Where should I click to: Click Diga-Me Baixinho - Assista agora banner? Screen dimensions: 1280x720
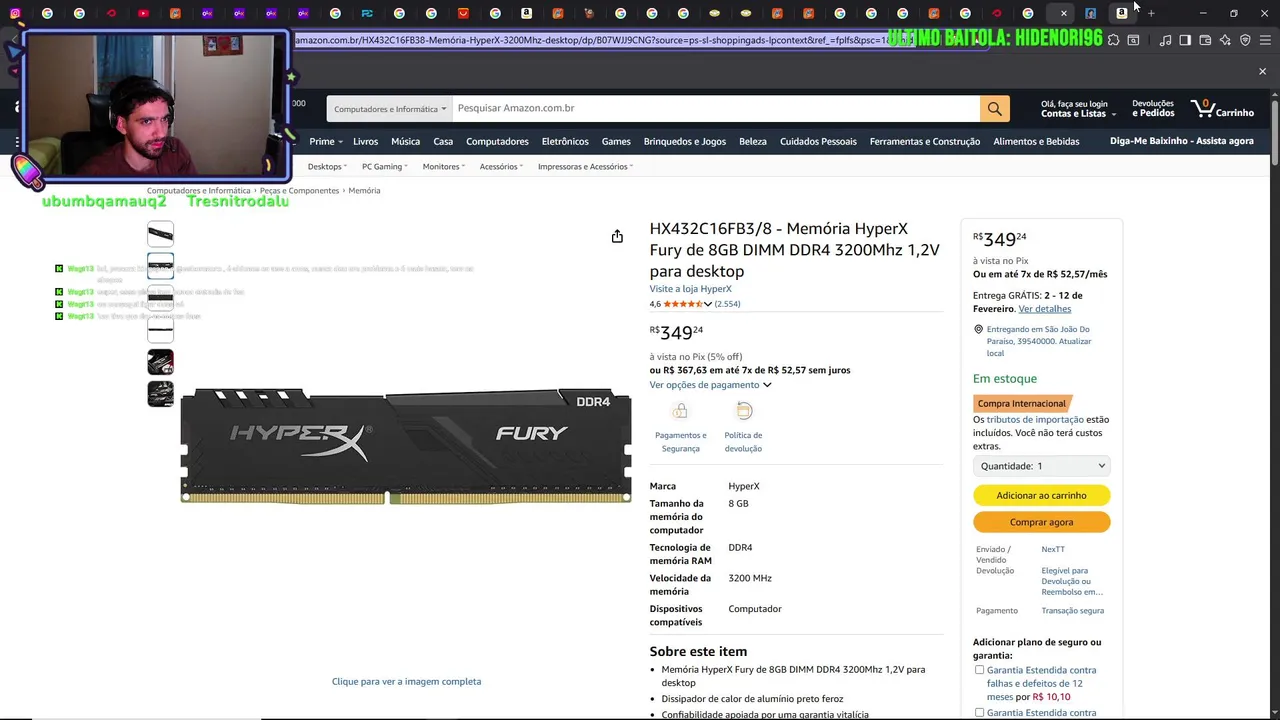click(x=1181, y=141)
